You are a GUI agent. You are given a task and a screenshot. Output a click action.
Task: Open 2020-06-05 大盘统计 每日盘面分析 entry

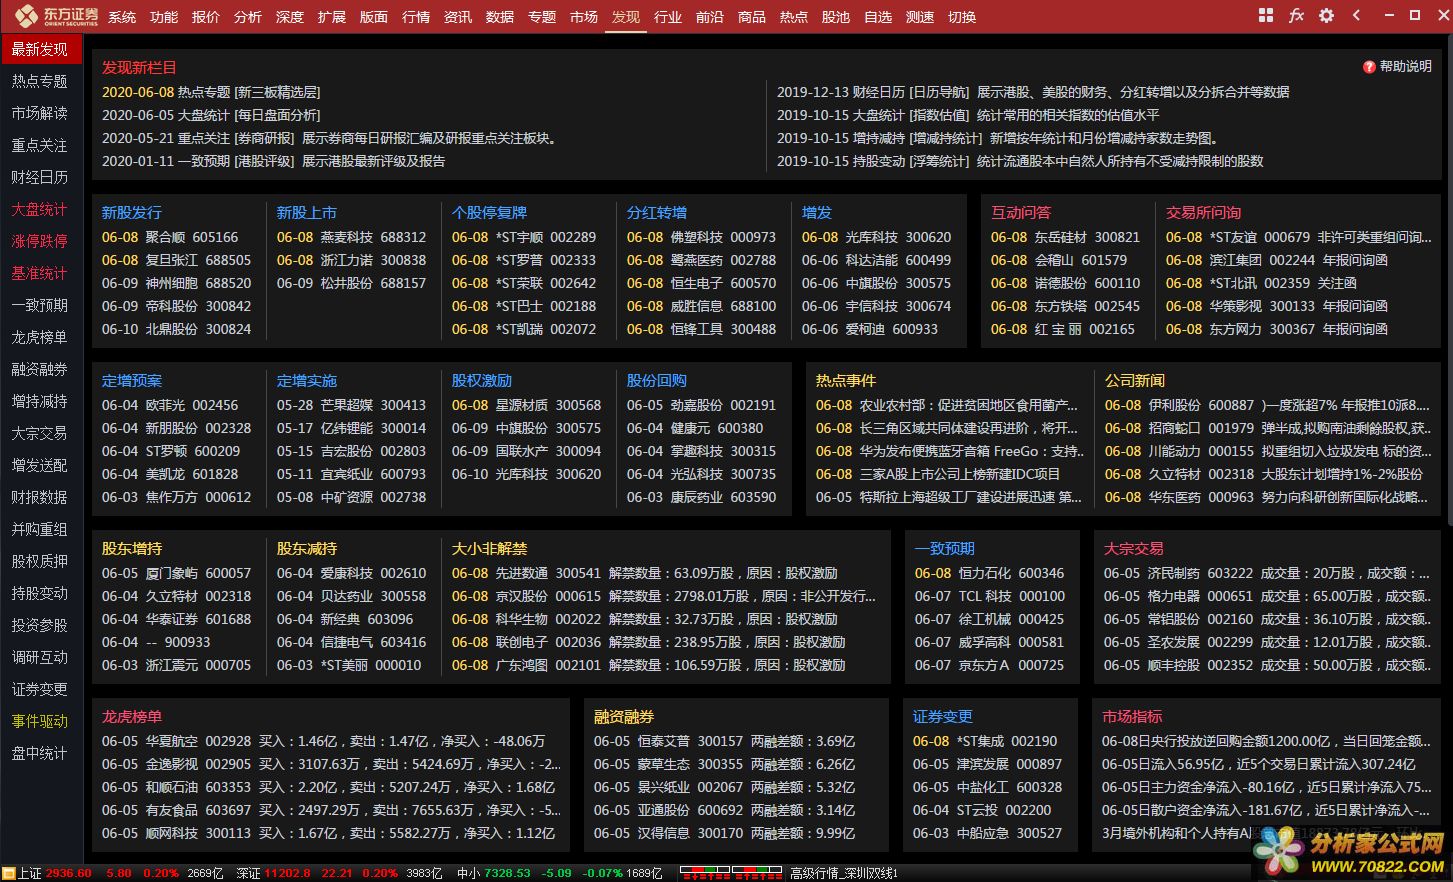pos(211,115)
